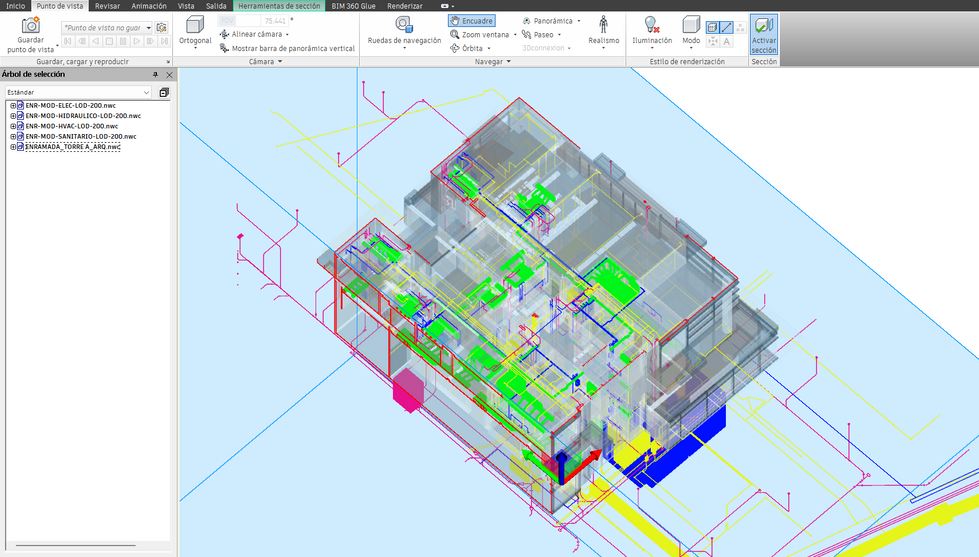The image size is (979, 557).
Task: Open Ruedas de navegación wheel icon
Action: [404, 24]
